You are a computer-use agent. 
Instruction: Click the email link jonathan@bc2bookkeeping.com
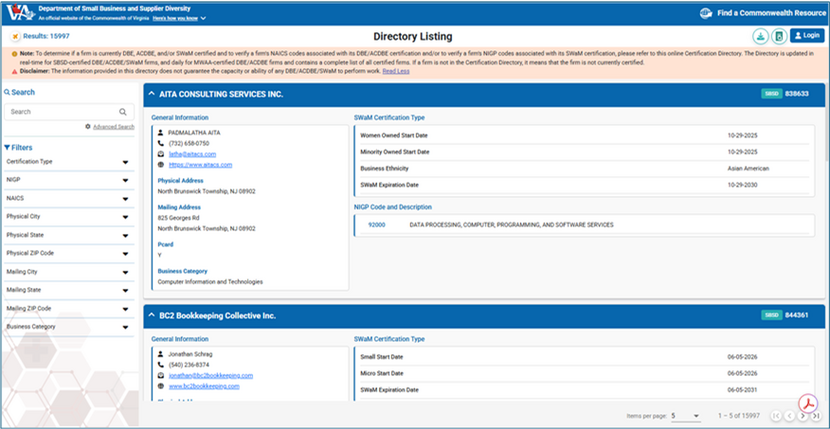tap(211, 376)
